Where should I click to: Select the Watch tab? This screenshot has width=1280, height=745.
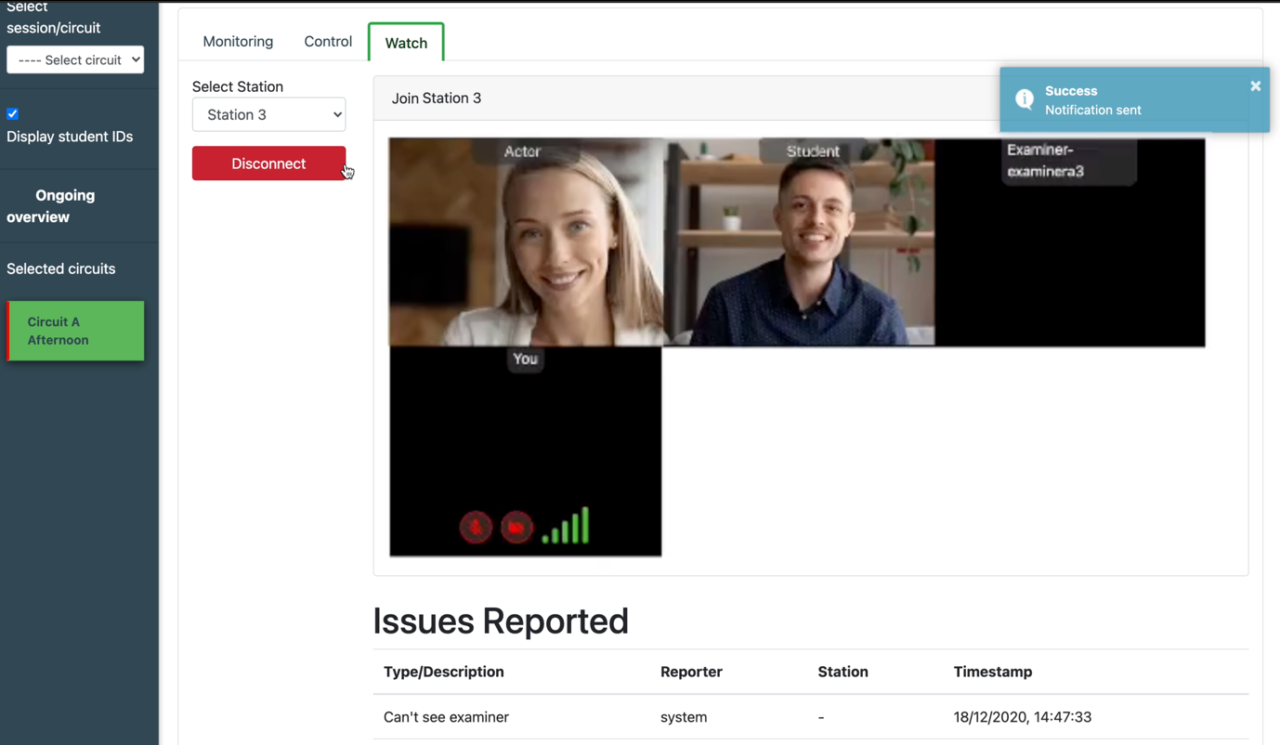click(406, 43)
